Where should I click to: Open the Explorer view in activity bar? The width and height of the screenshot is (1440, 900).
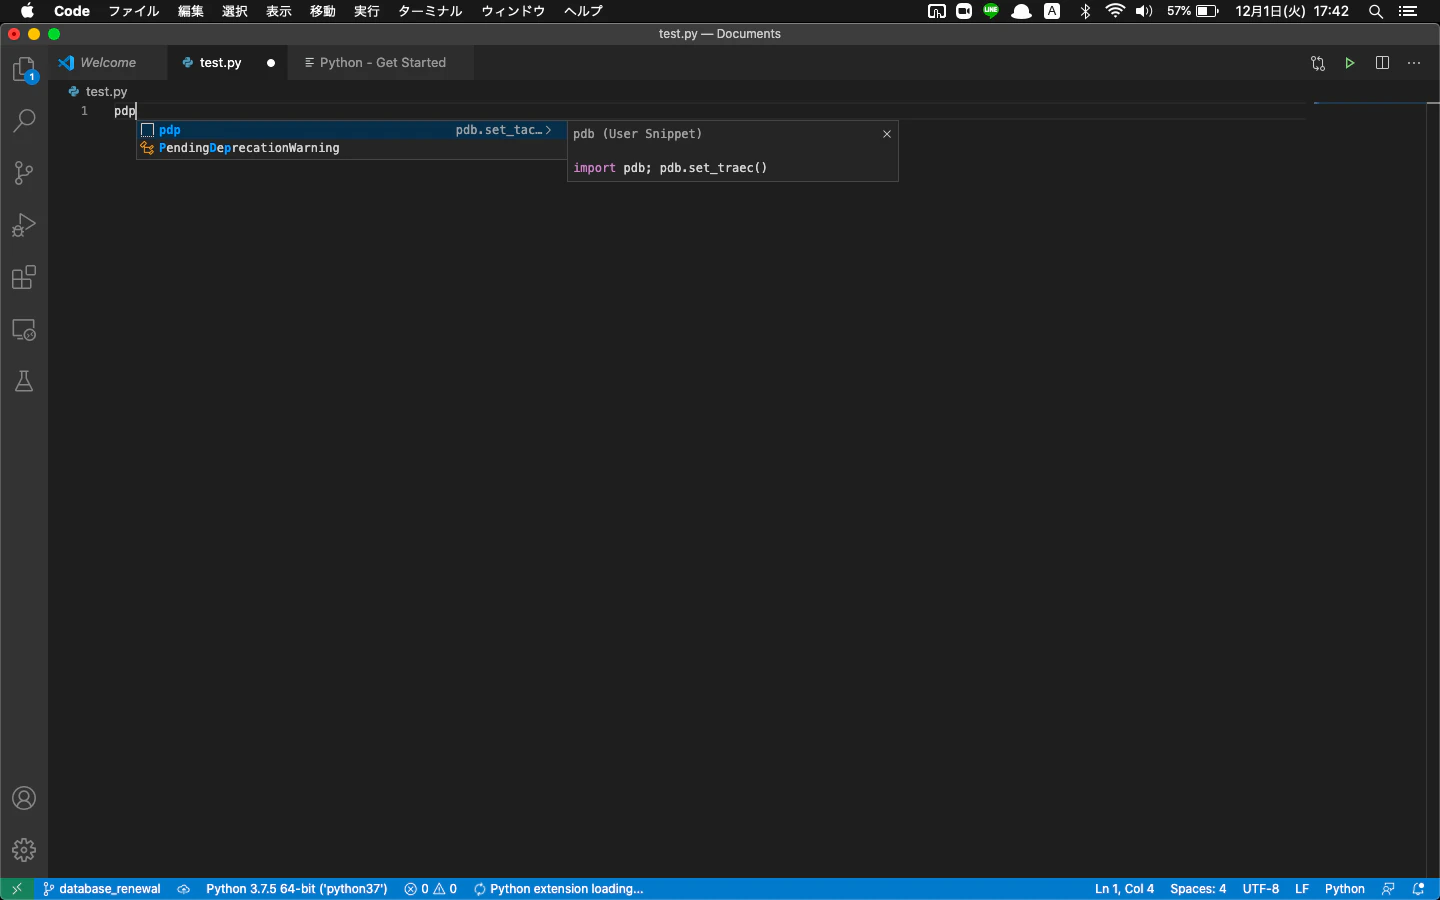pyautogui.click(x=24, y=70)
